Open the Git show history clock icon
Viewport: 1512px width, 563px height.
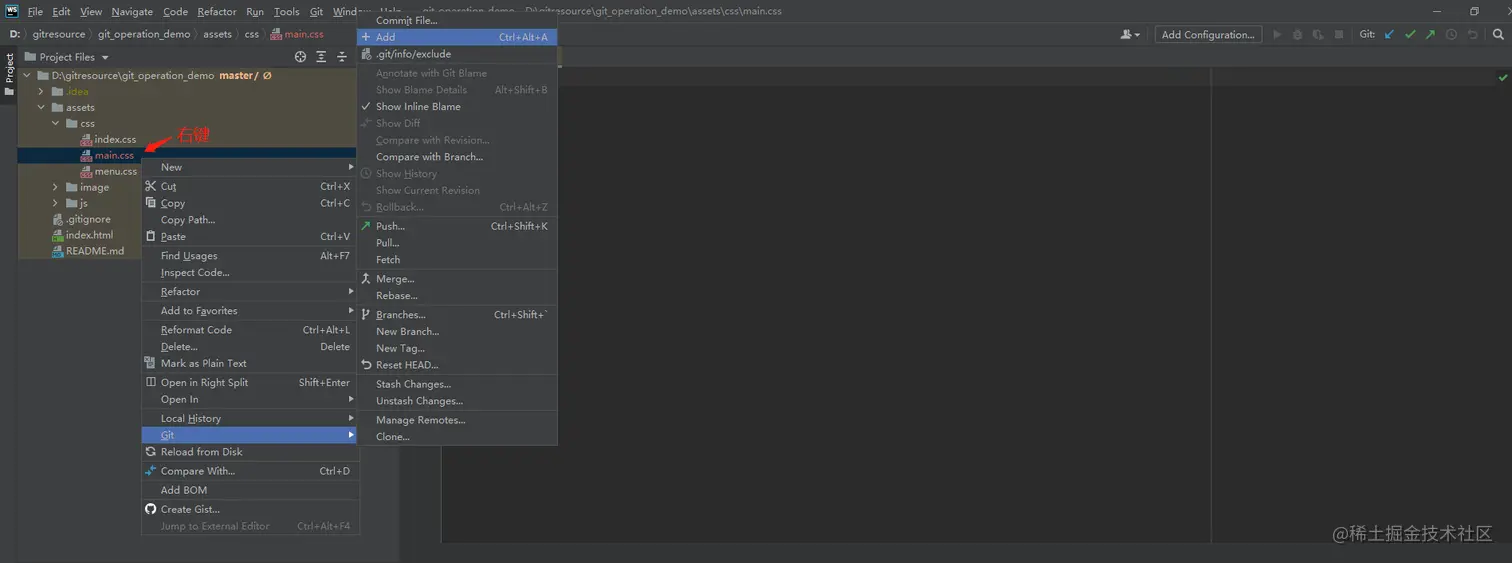1451,34
